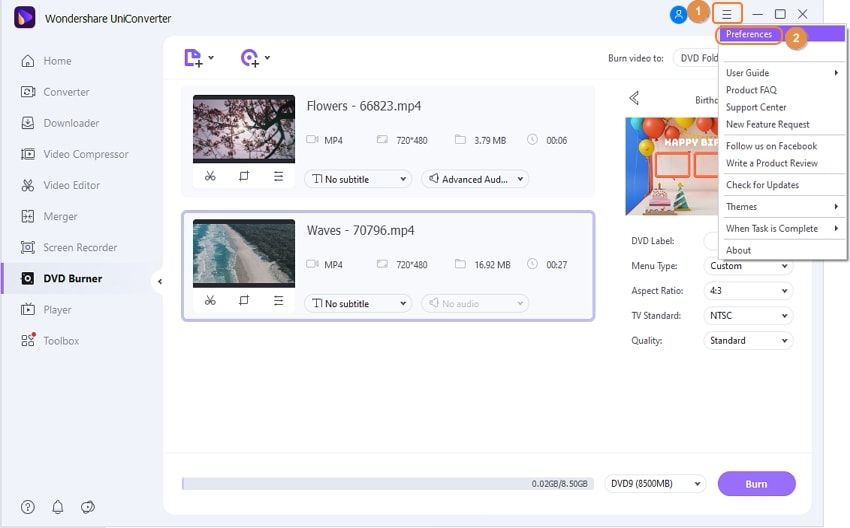This screenshot has width=850, height=528.
Task: Open the notifications bell icon
Action: tap(57, 507)
